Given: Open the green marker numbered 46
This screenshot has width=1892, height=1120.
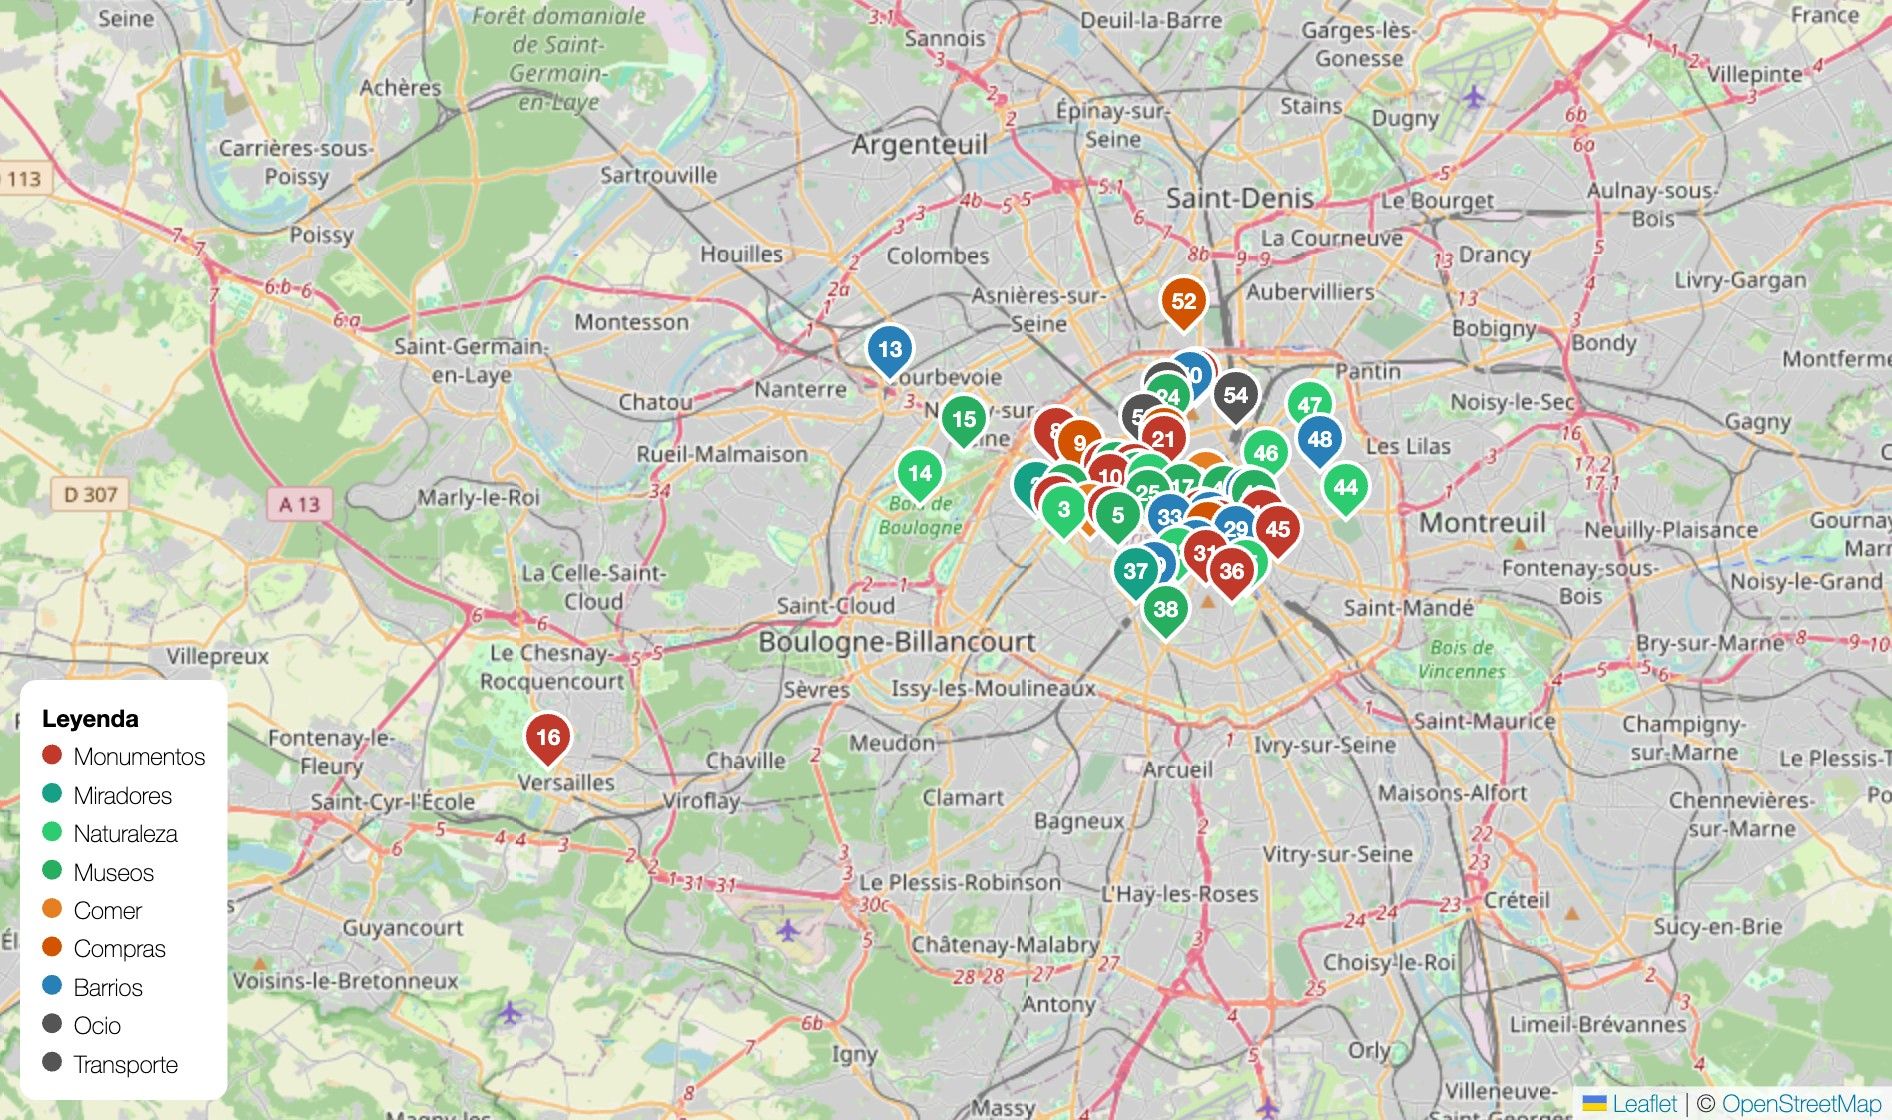Looking at the screenshot, I should coord(1265,454).
